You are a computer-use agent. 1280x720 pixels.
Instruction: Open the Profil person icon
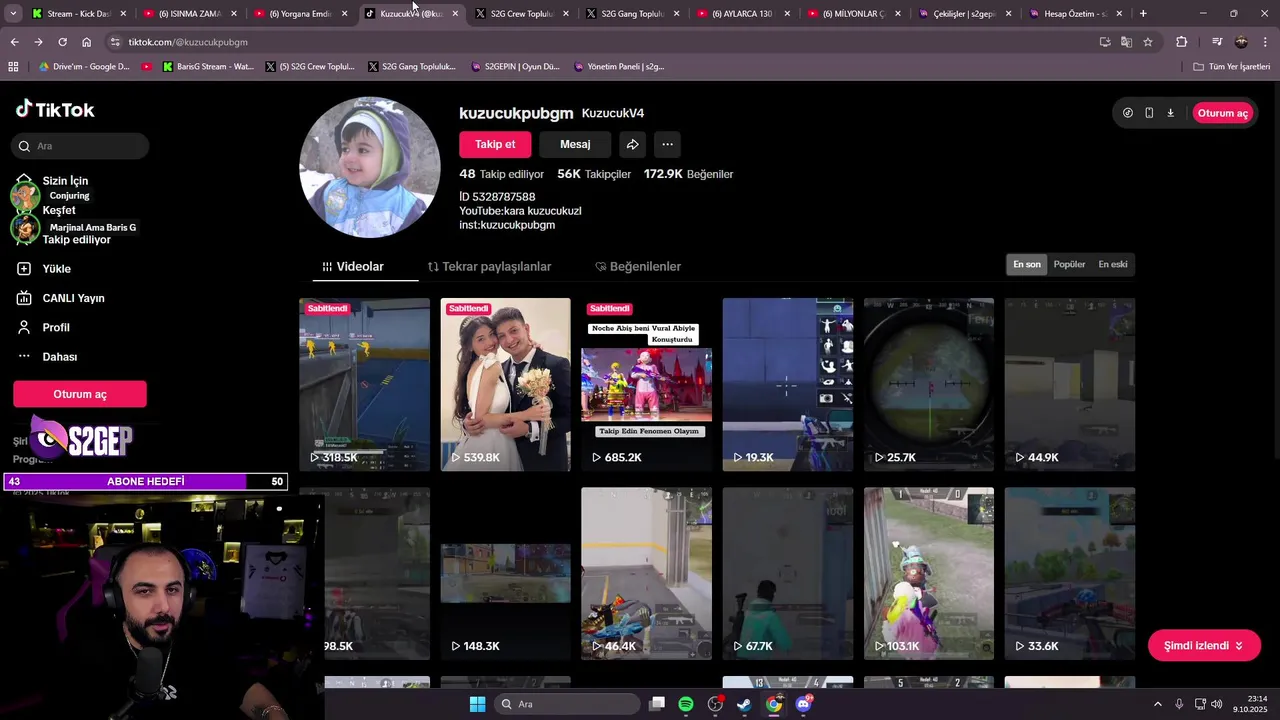24,327
